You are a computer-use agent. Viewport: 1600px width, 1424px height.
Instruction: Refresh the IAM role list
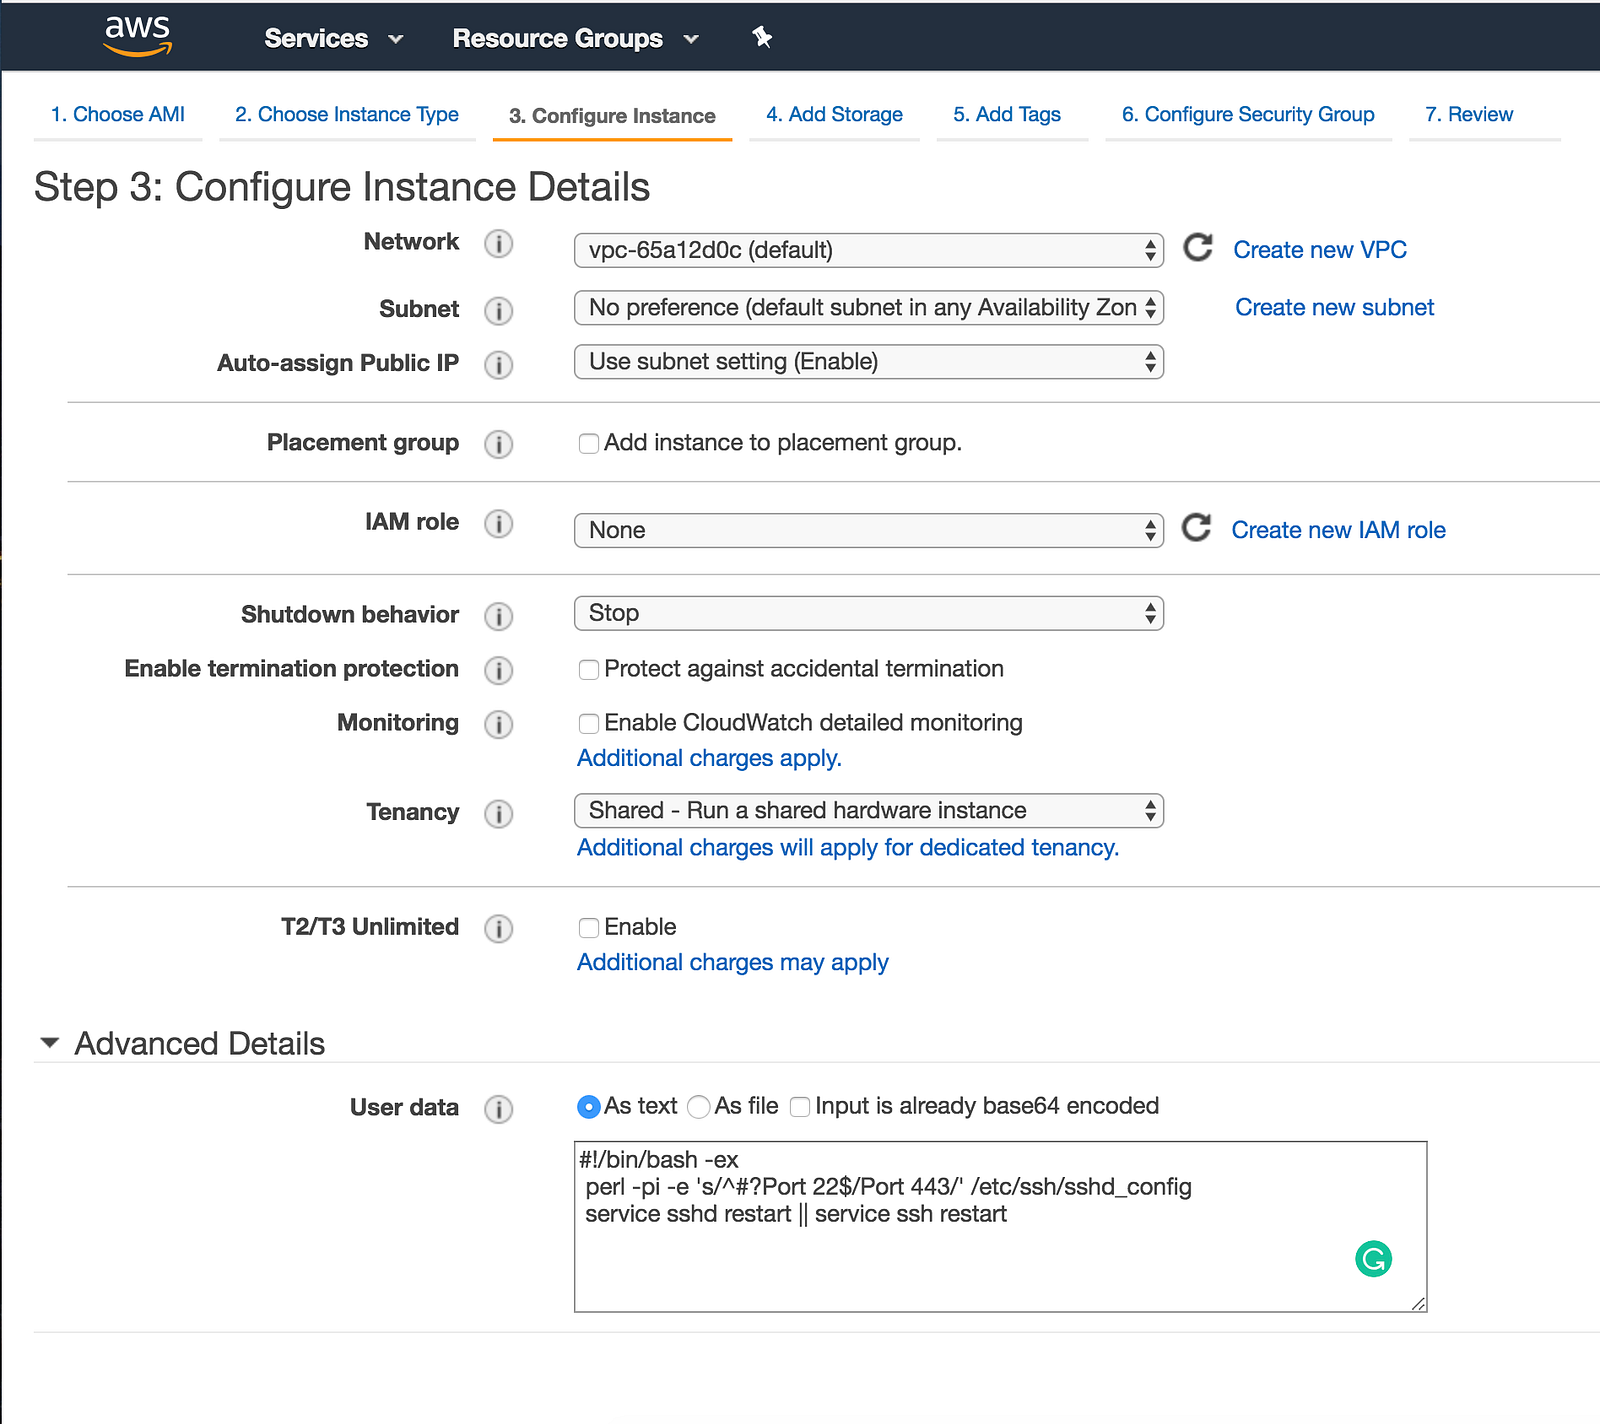pyautogui.click(x=1196, y=528)
